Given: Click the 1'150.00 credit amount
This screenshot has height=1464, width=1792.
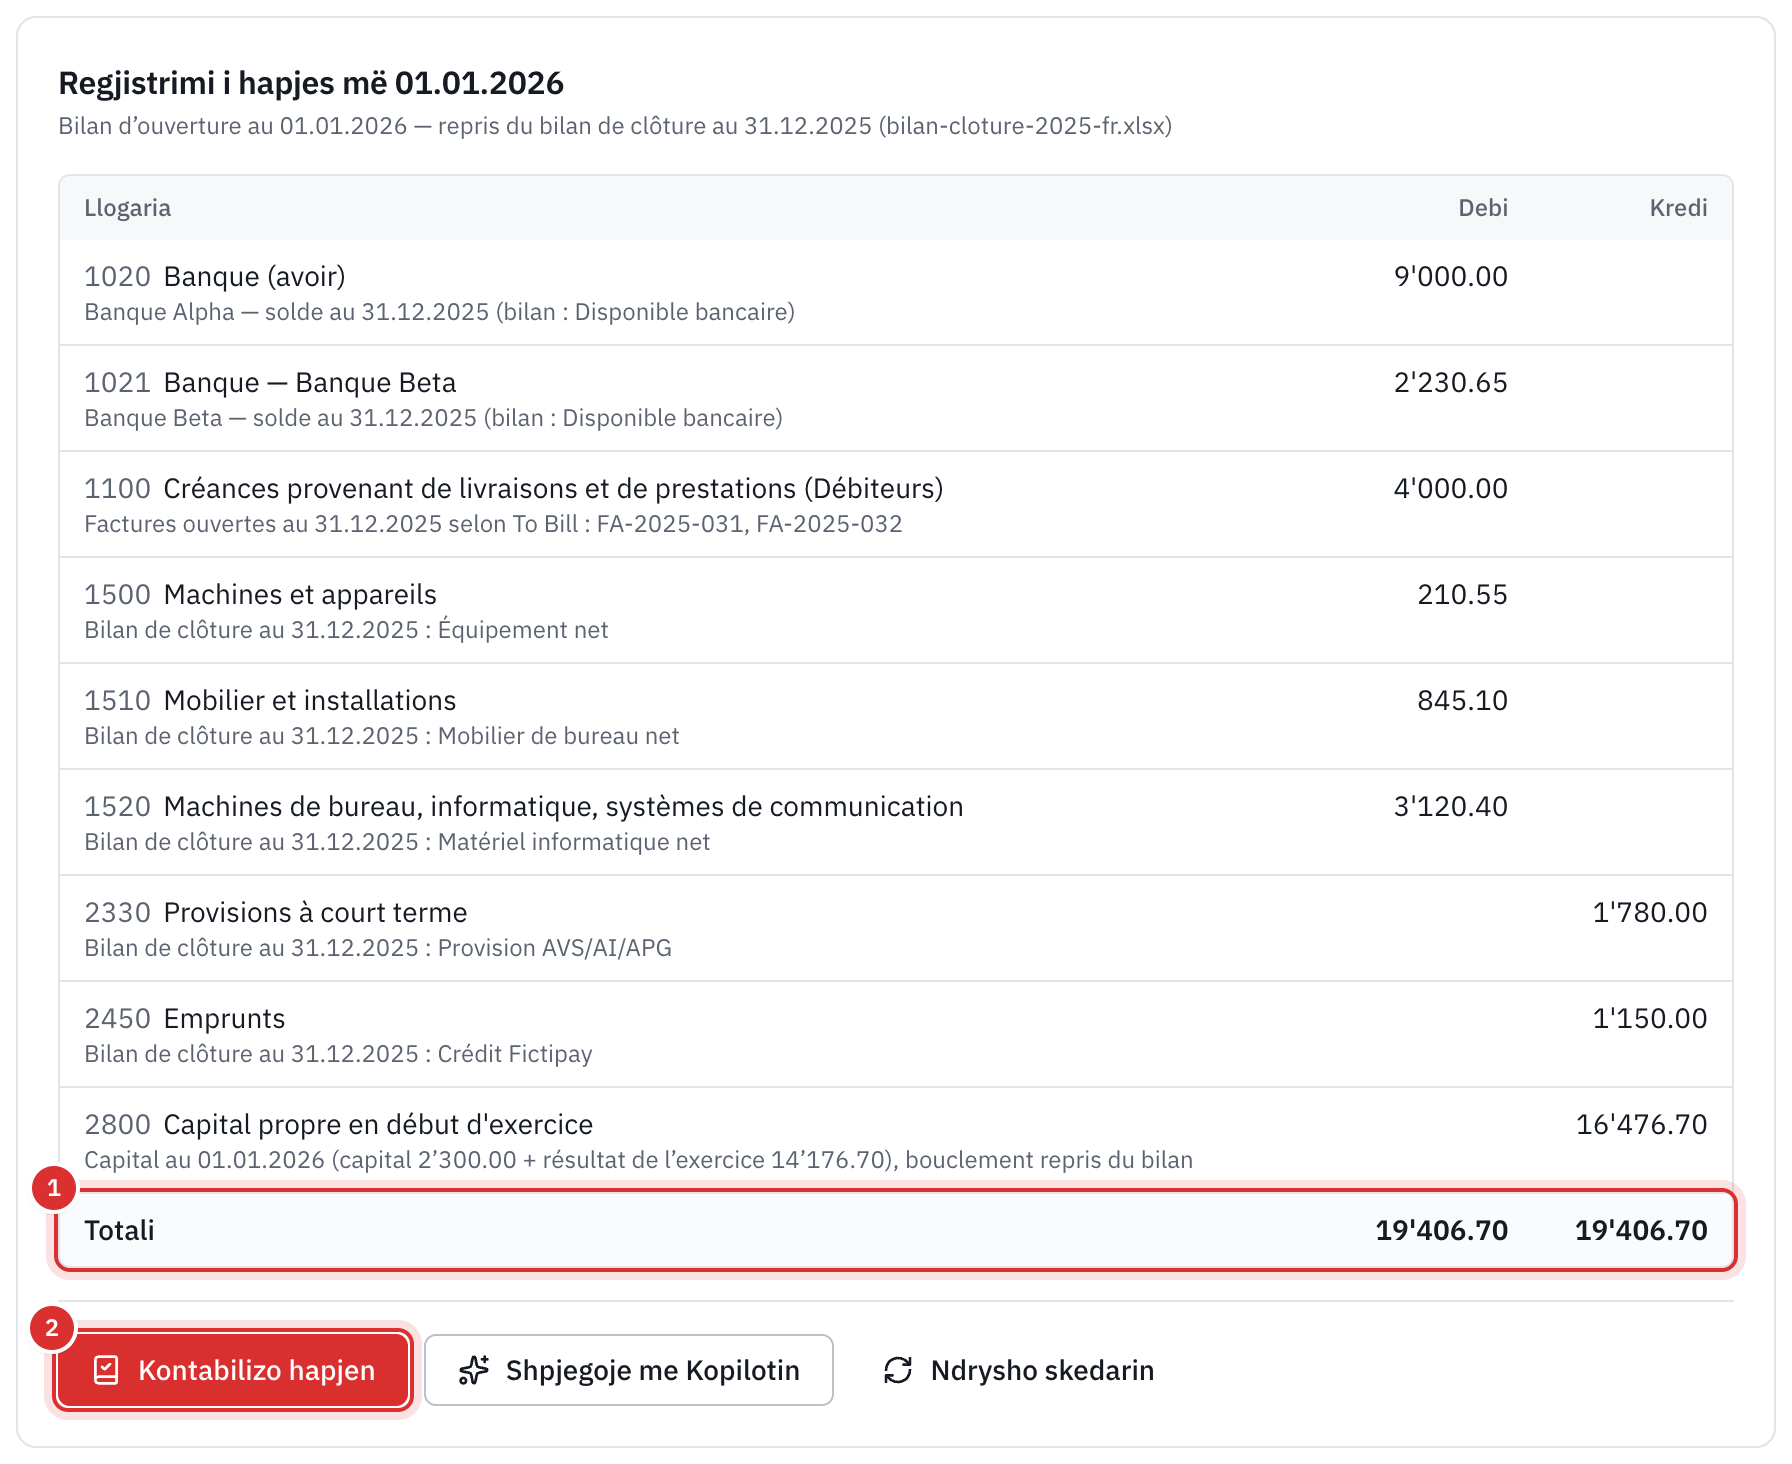Looking at the screenshot, I should click(x=1650, y=1019).
